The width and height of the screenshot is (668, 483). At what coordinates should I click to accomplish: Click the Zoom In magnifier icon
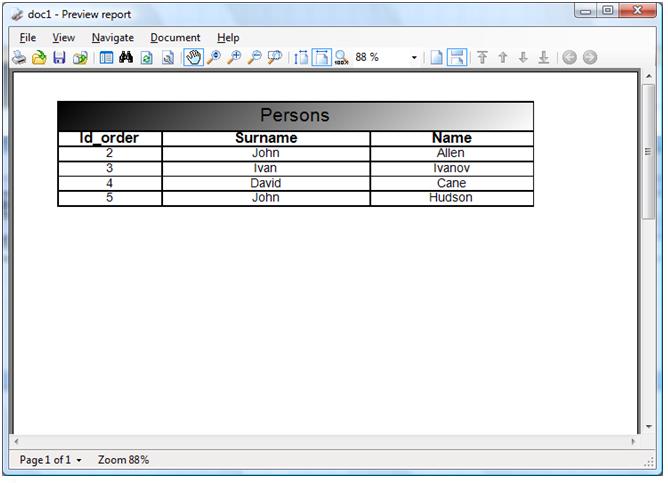(x=235, y=57)
